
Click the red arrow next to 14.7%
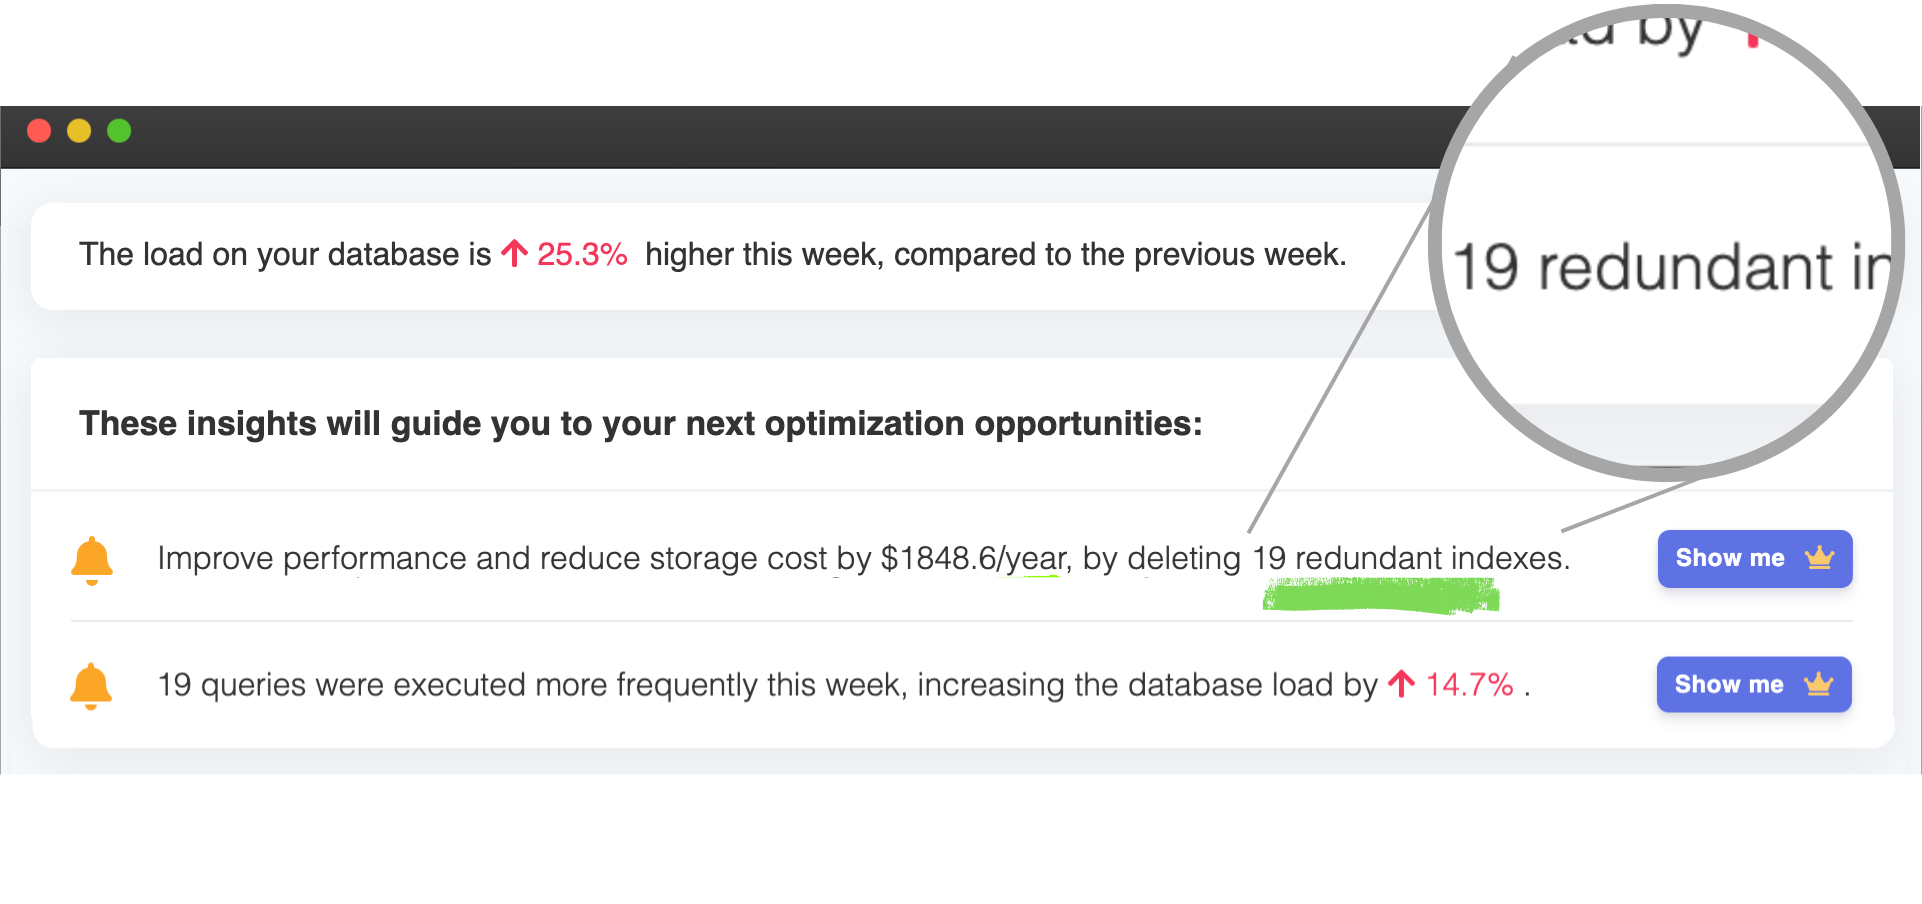point(1402,684)
